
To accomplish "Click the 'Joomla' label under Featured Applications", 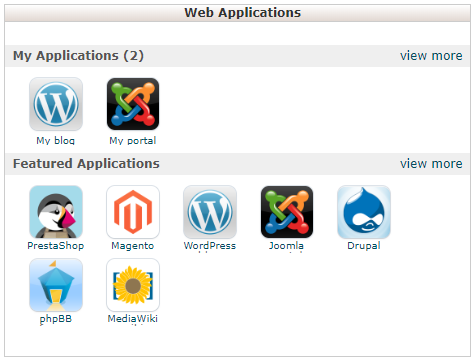I will pos(287,246).
